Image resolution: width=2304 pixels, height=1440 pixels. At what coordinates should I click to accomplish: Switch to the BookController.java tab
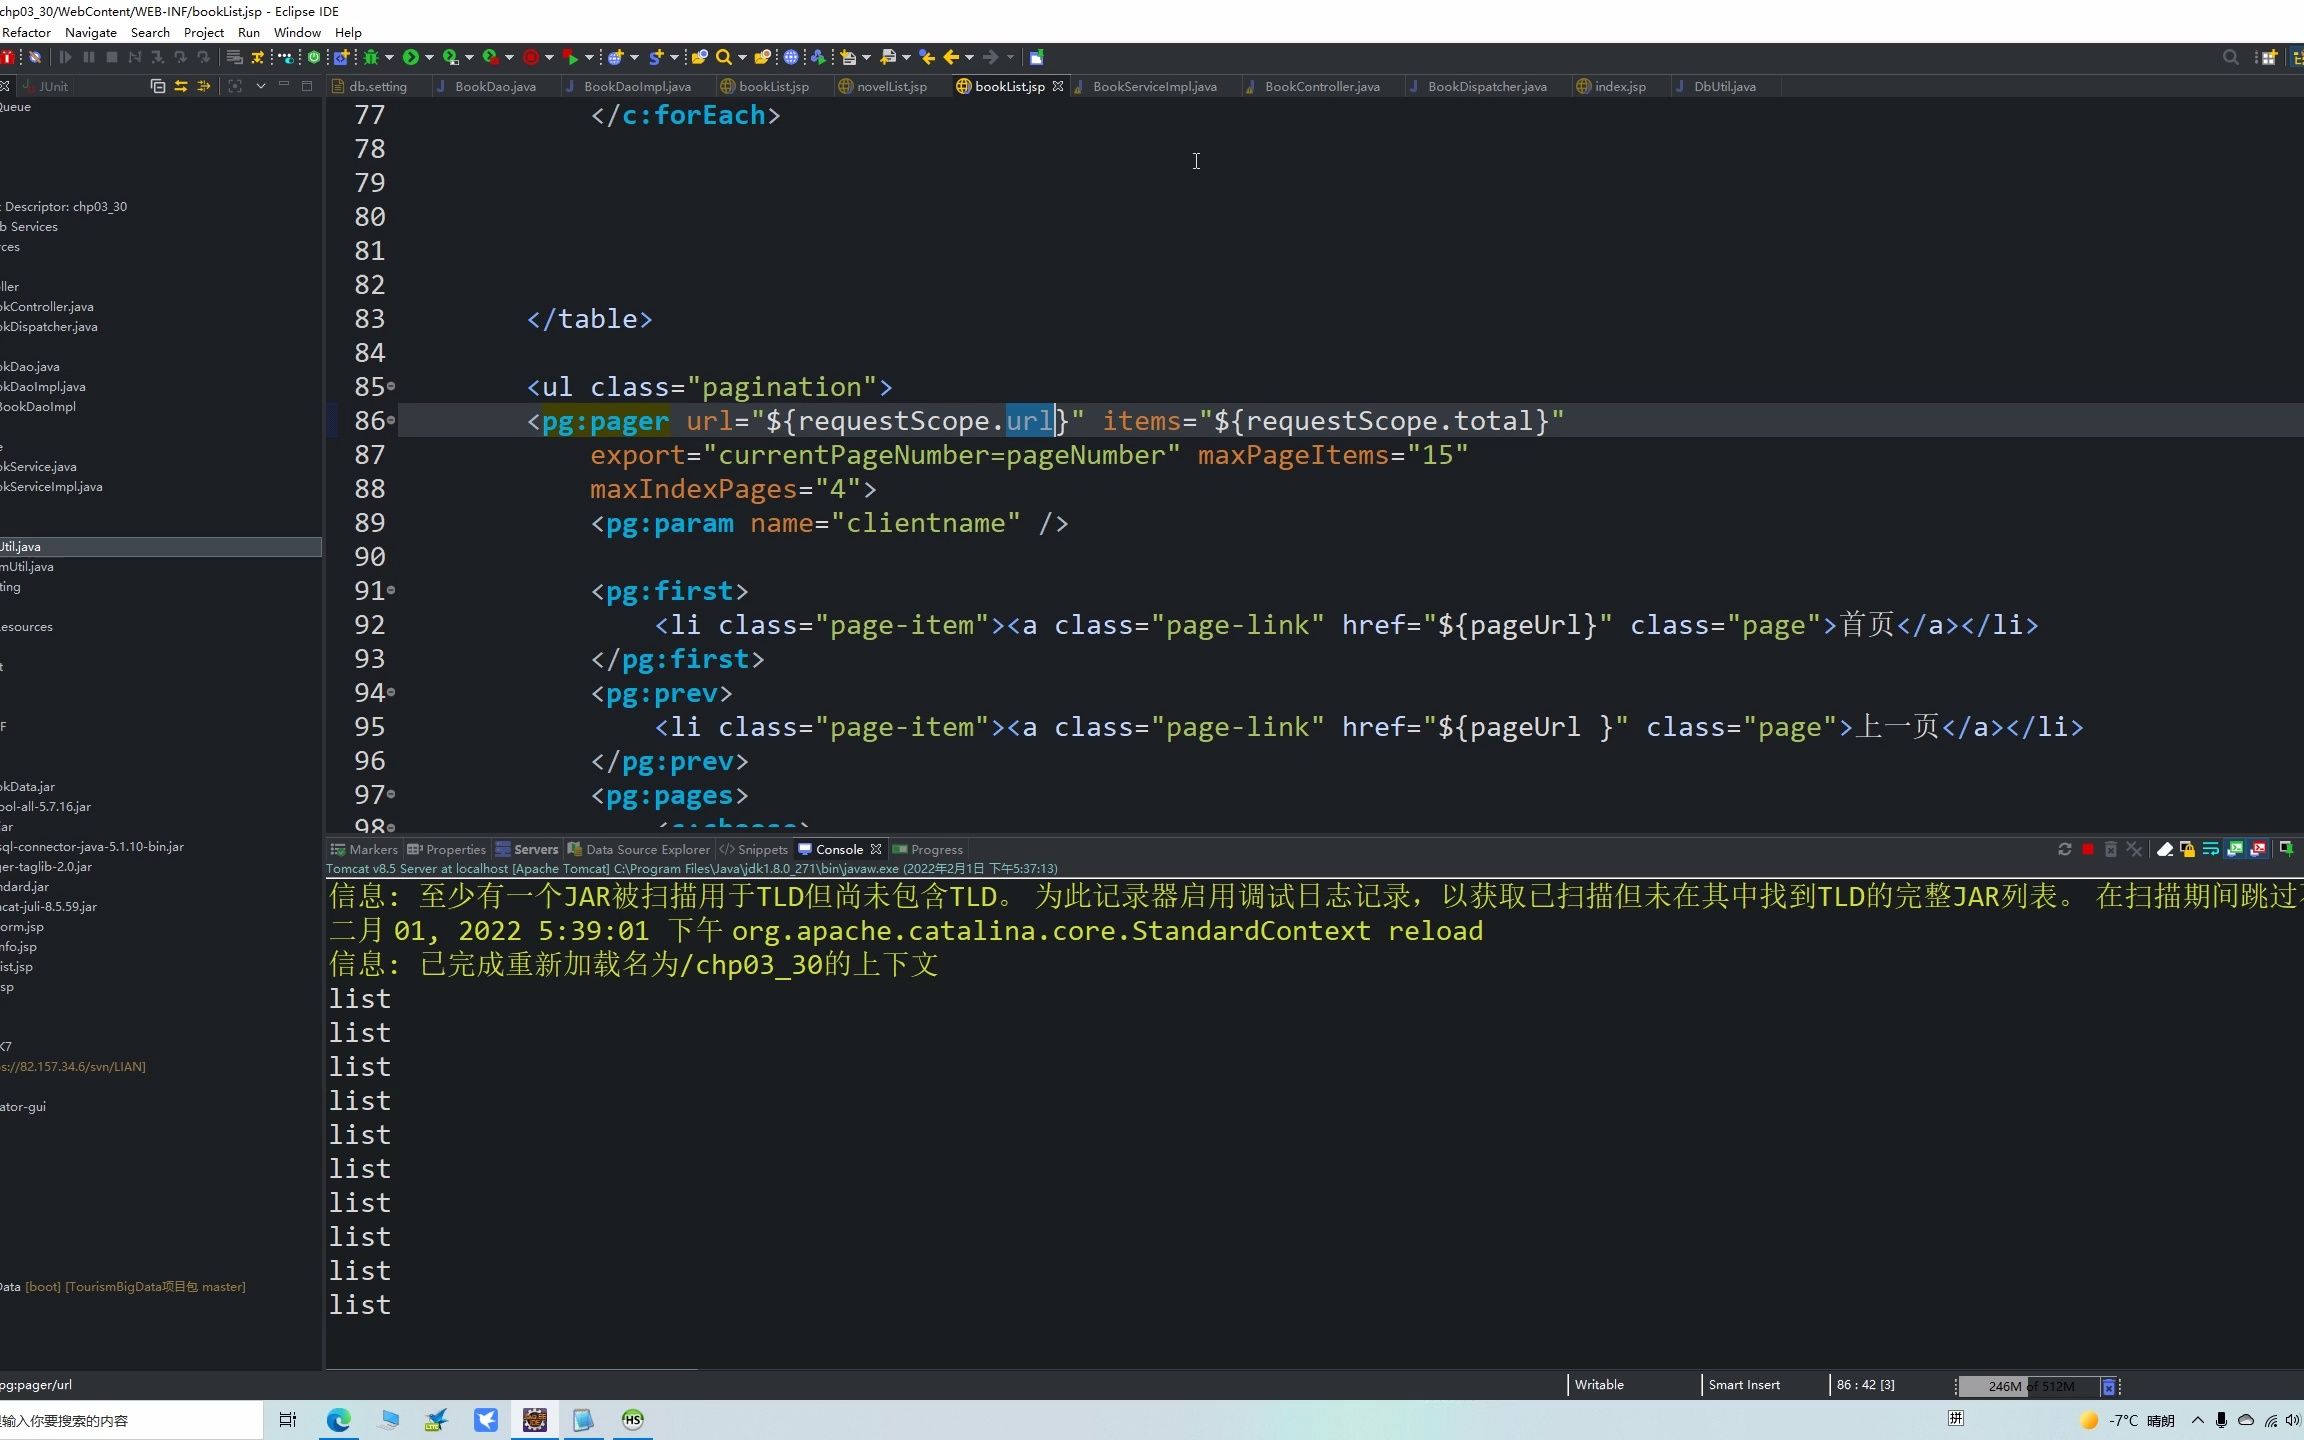[x=1321, y=87]
